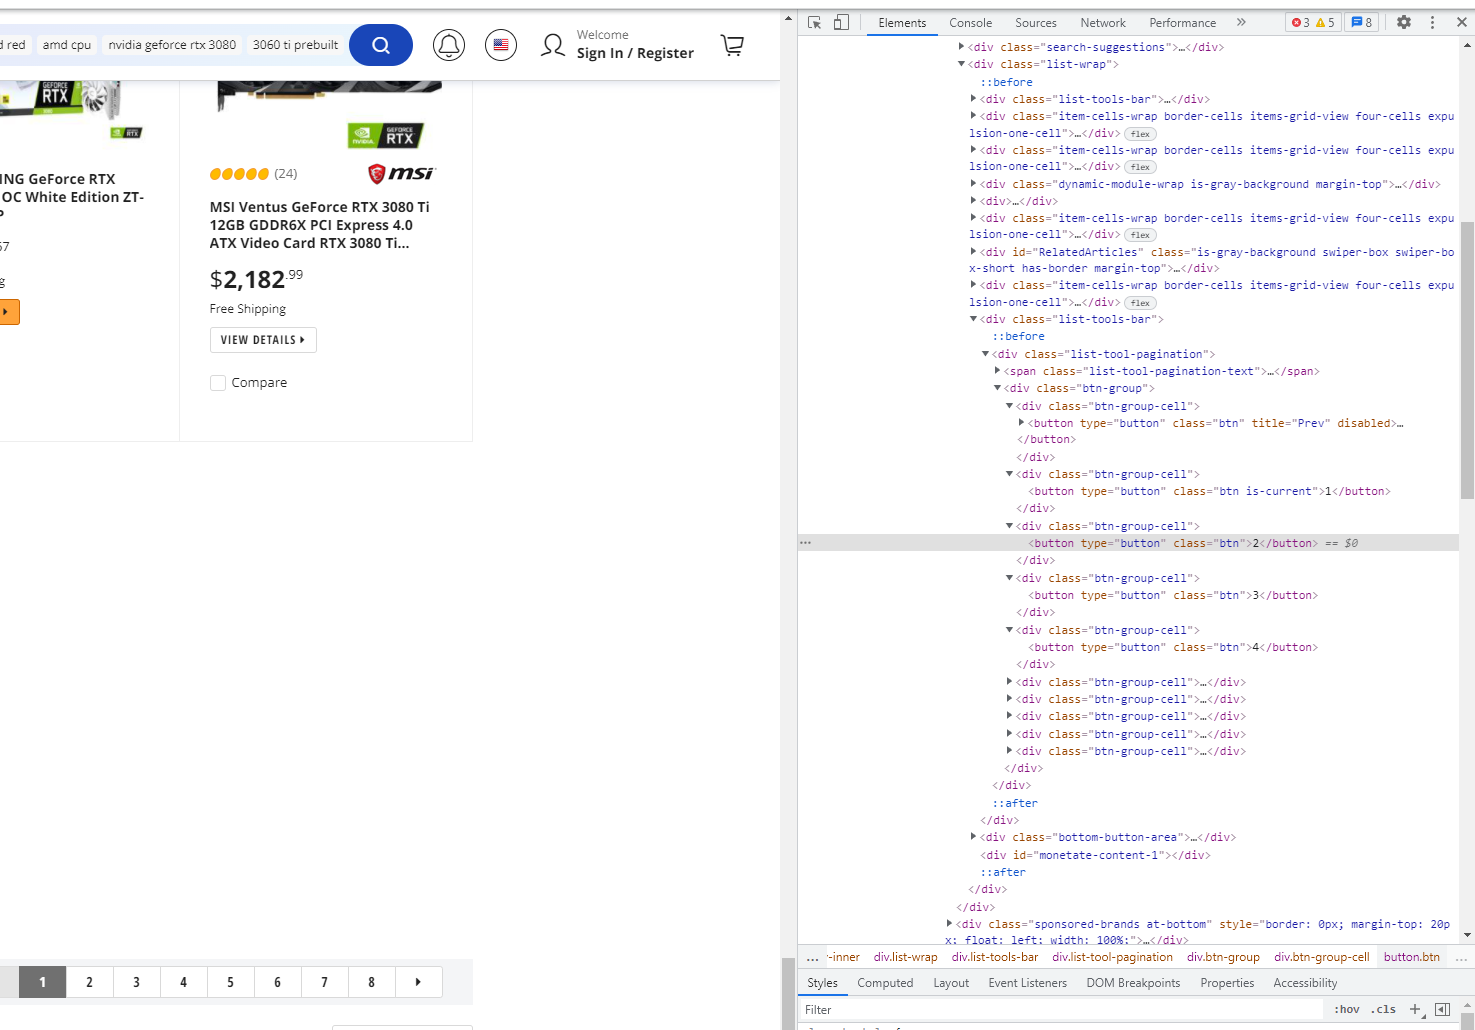The image size is (1475, 1030).
Task: Click the left breadcrumb overflow ellipsis
Action: point(812,958)
